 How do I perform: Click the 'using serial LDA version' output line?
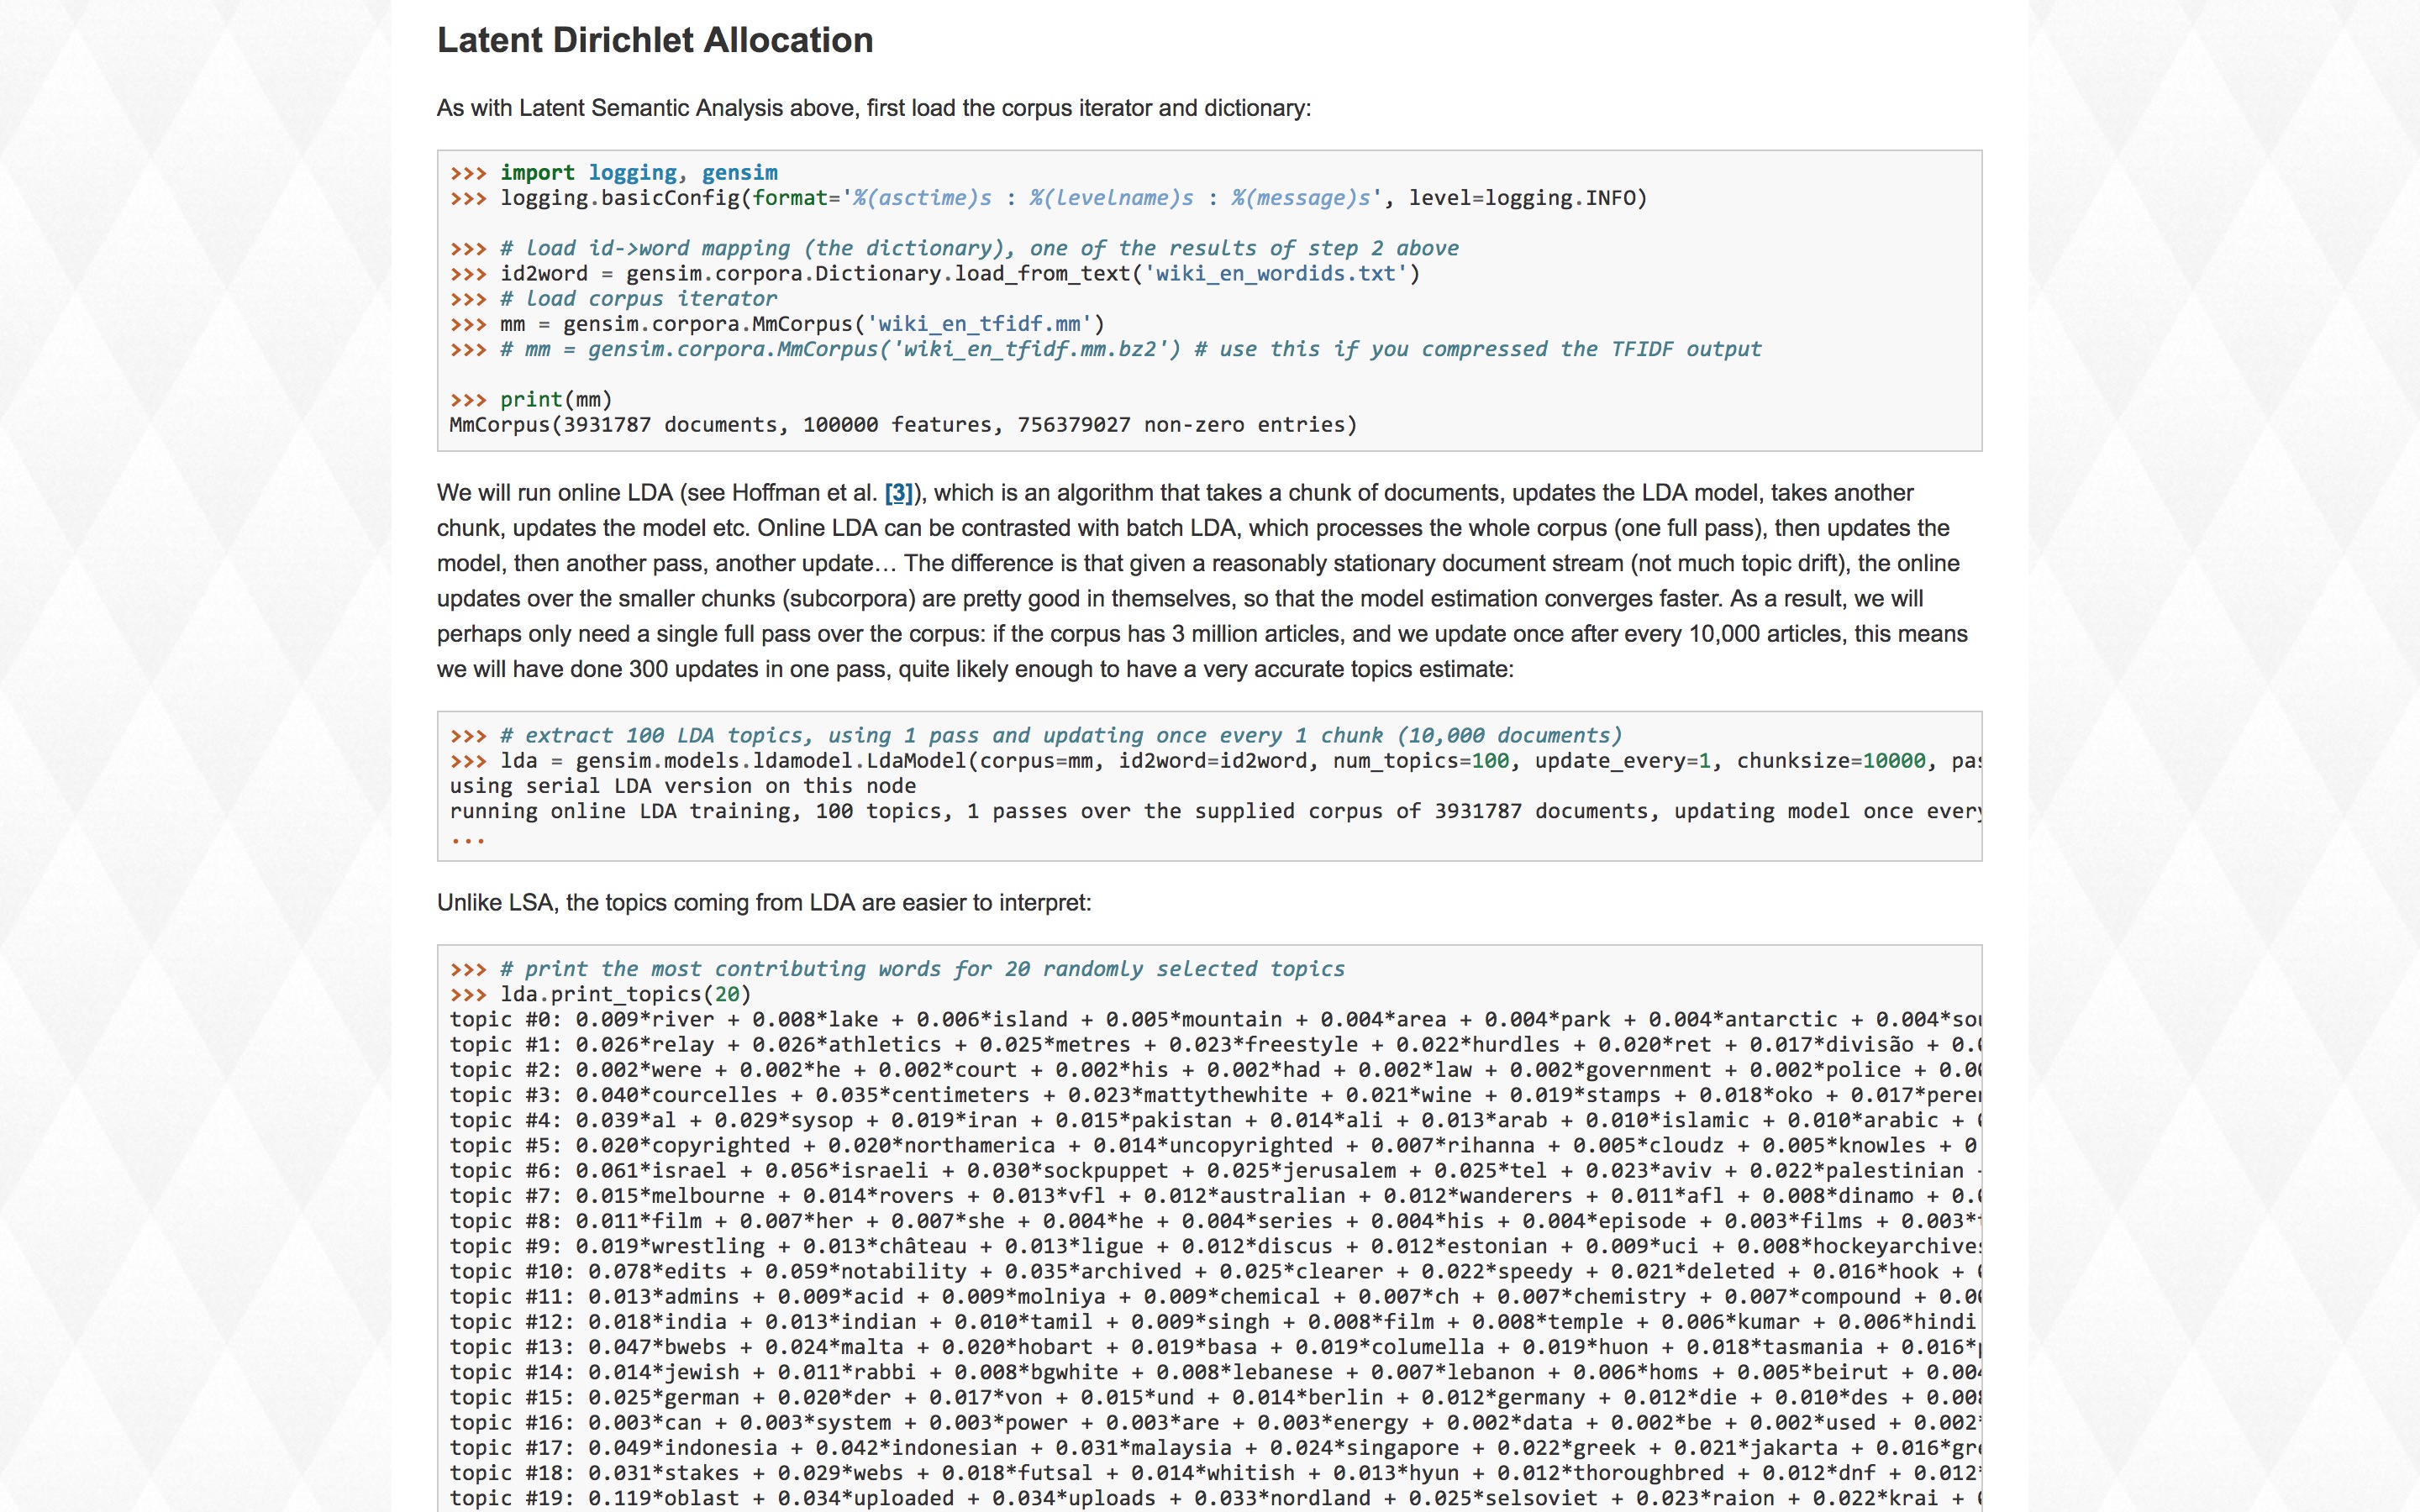[x=682, y=786]
